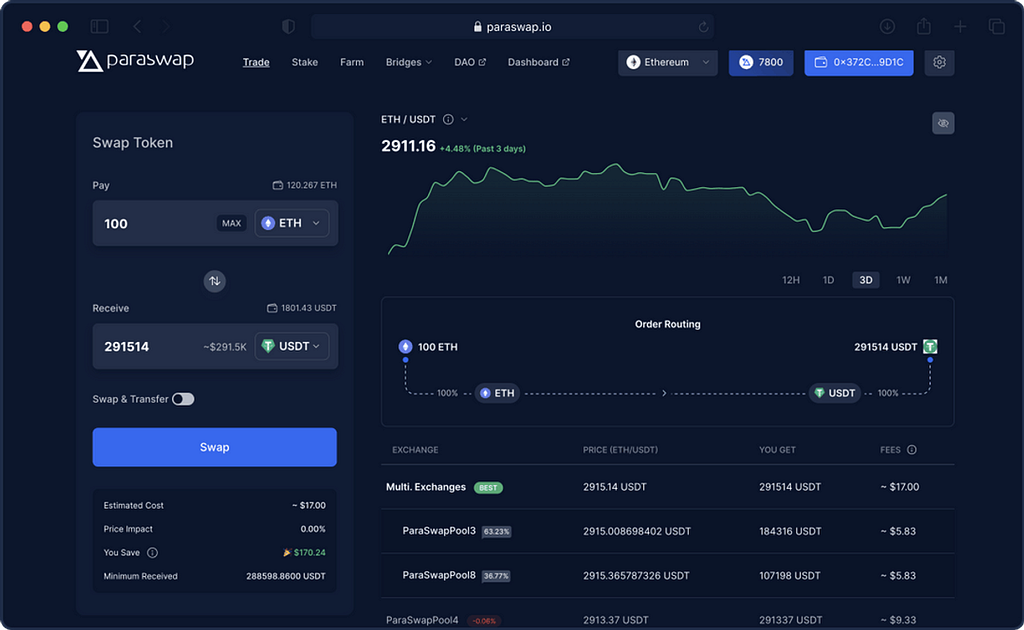Select the ParaSwapPool3 row
This screenshot has height=630, width=1024.
click(667, 531)
